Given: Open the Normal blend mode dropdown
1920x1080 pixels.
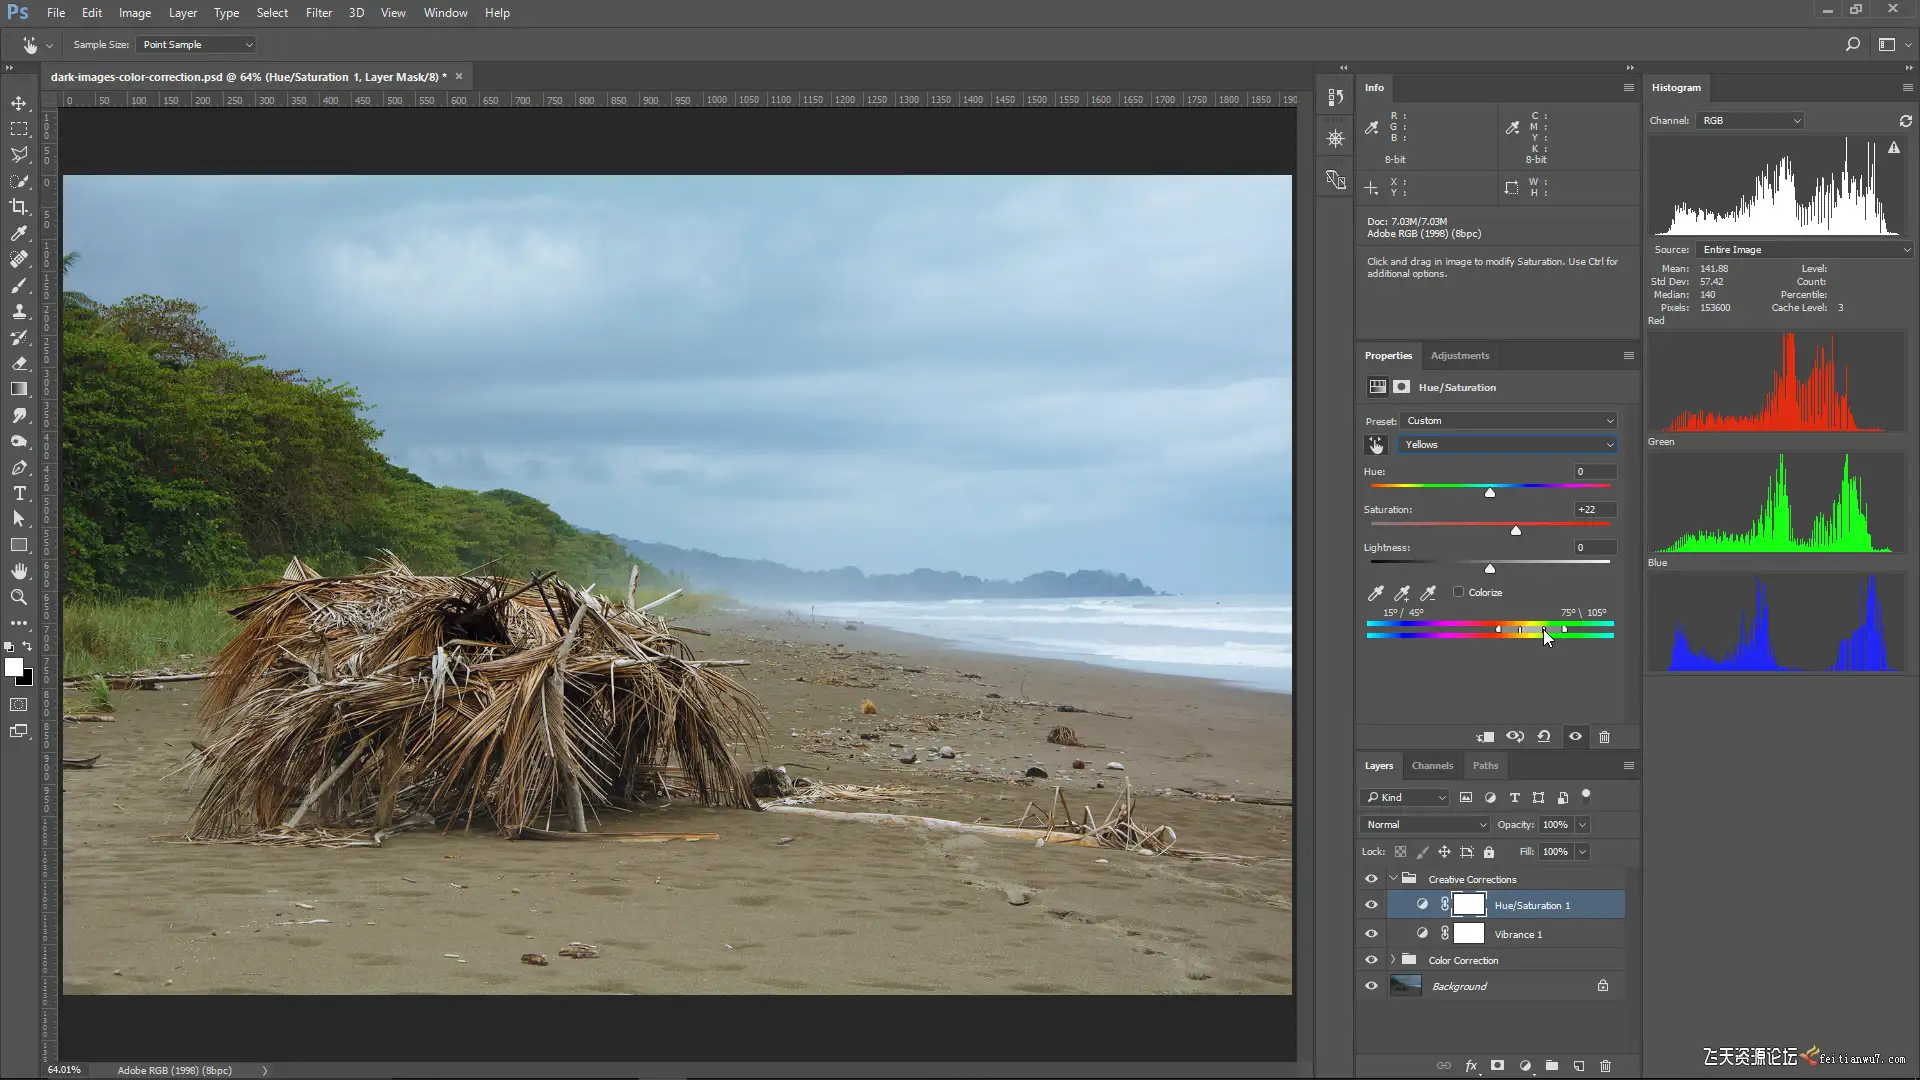Looking at the screenshot, I should (1424, 825).
